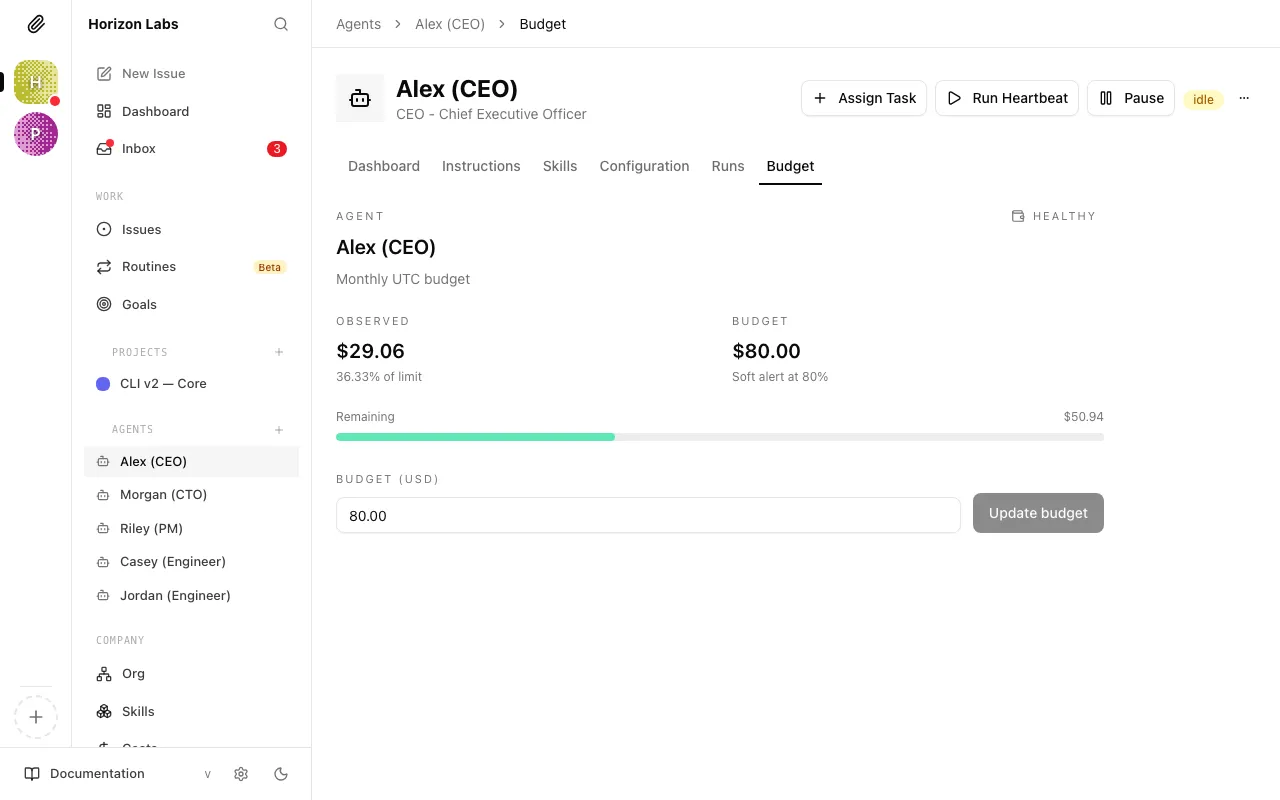Viewport: 1280px width, 800px height.
Task: Click the observed amount $29.06
Action: (370, 351)
